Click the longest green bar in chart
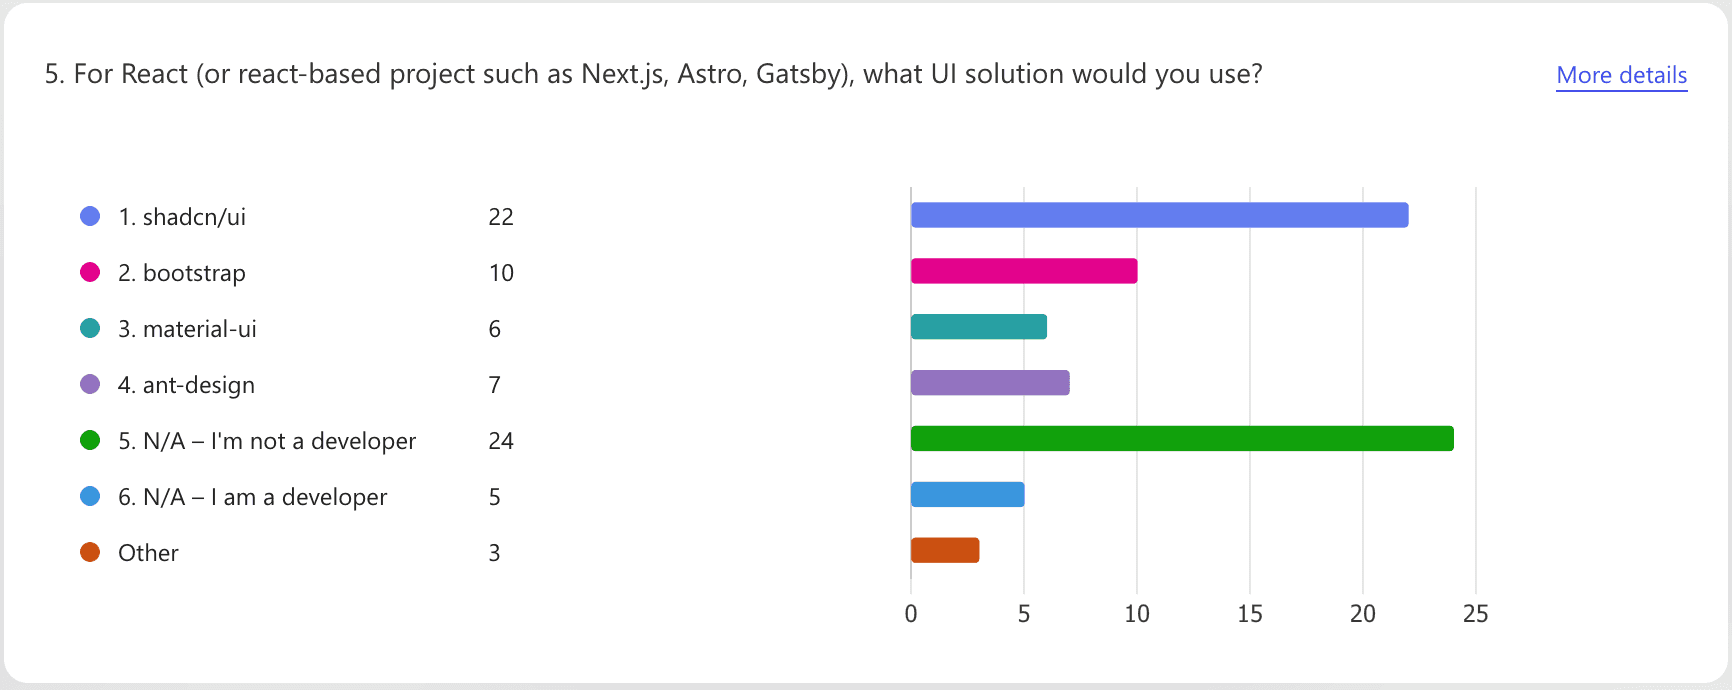1732x690 pixels. pyautogui.click(x=1181, y=439)
